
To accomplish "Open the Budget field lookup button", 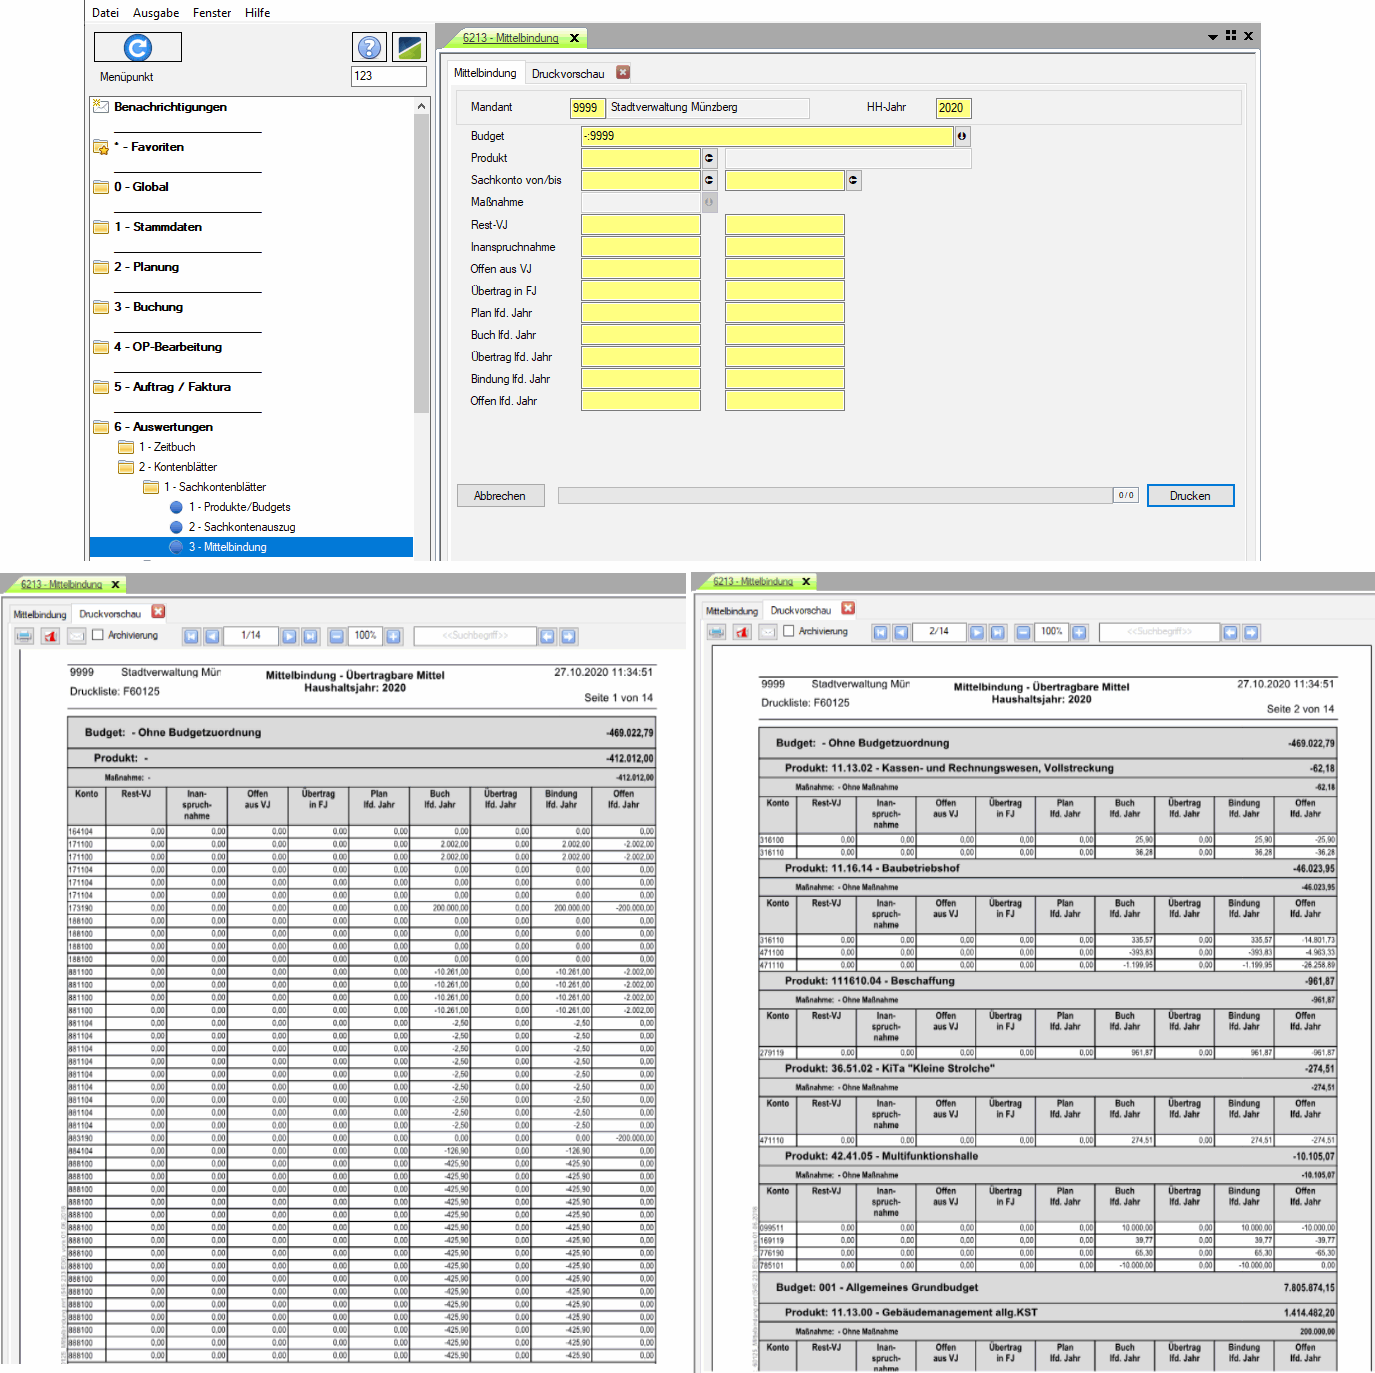I will (x=962, y=136).
